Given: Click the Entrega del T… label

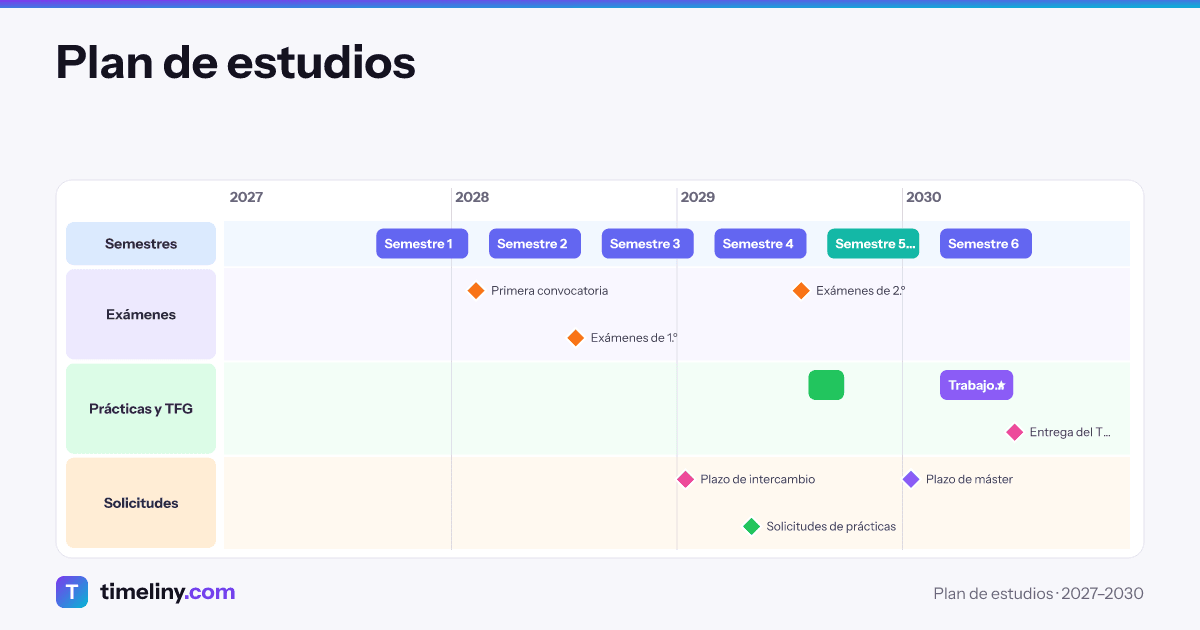Looking at the screenshot, I should [x=1070, y=432].
